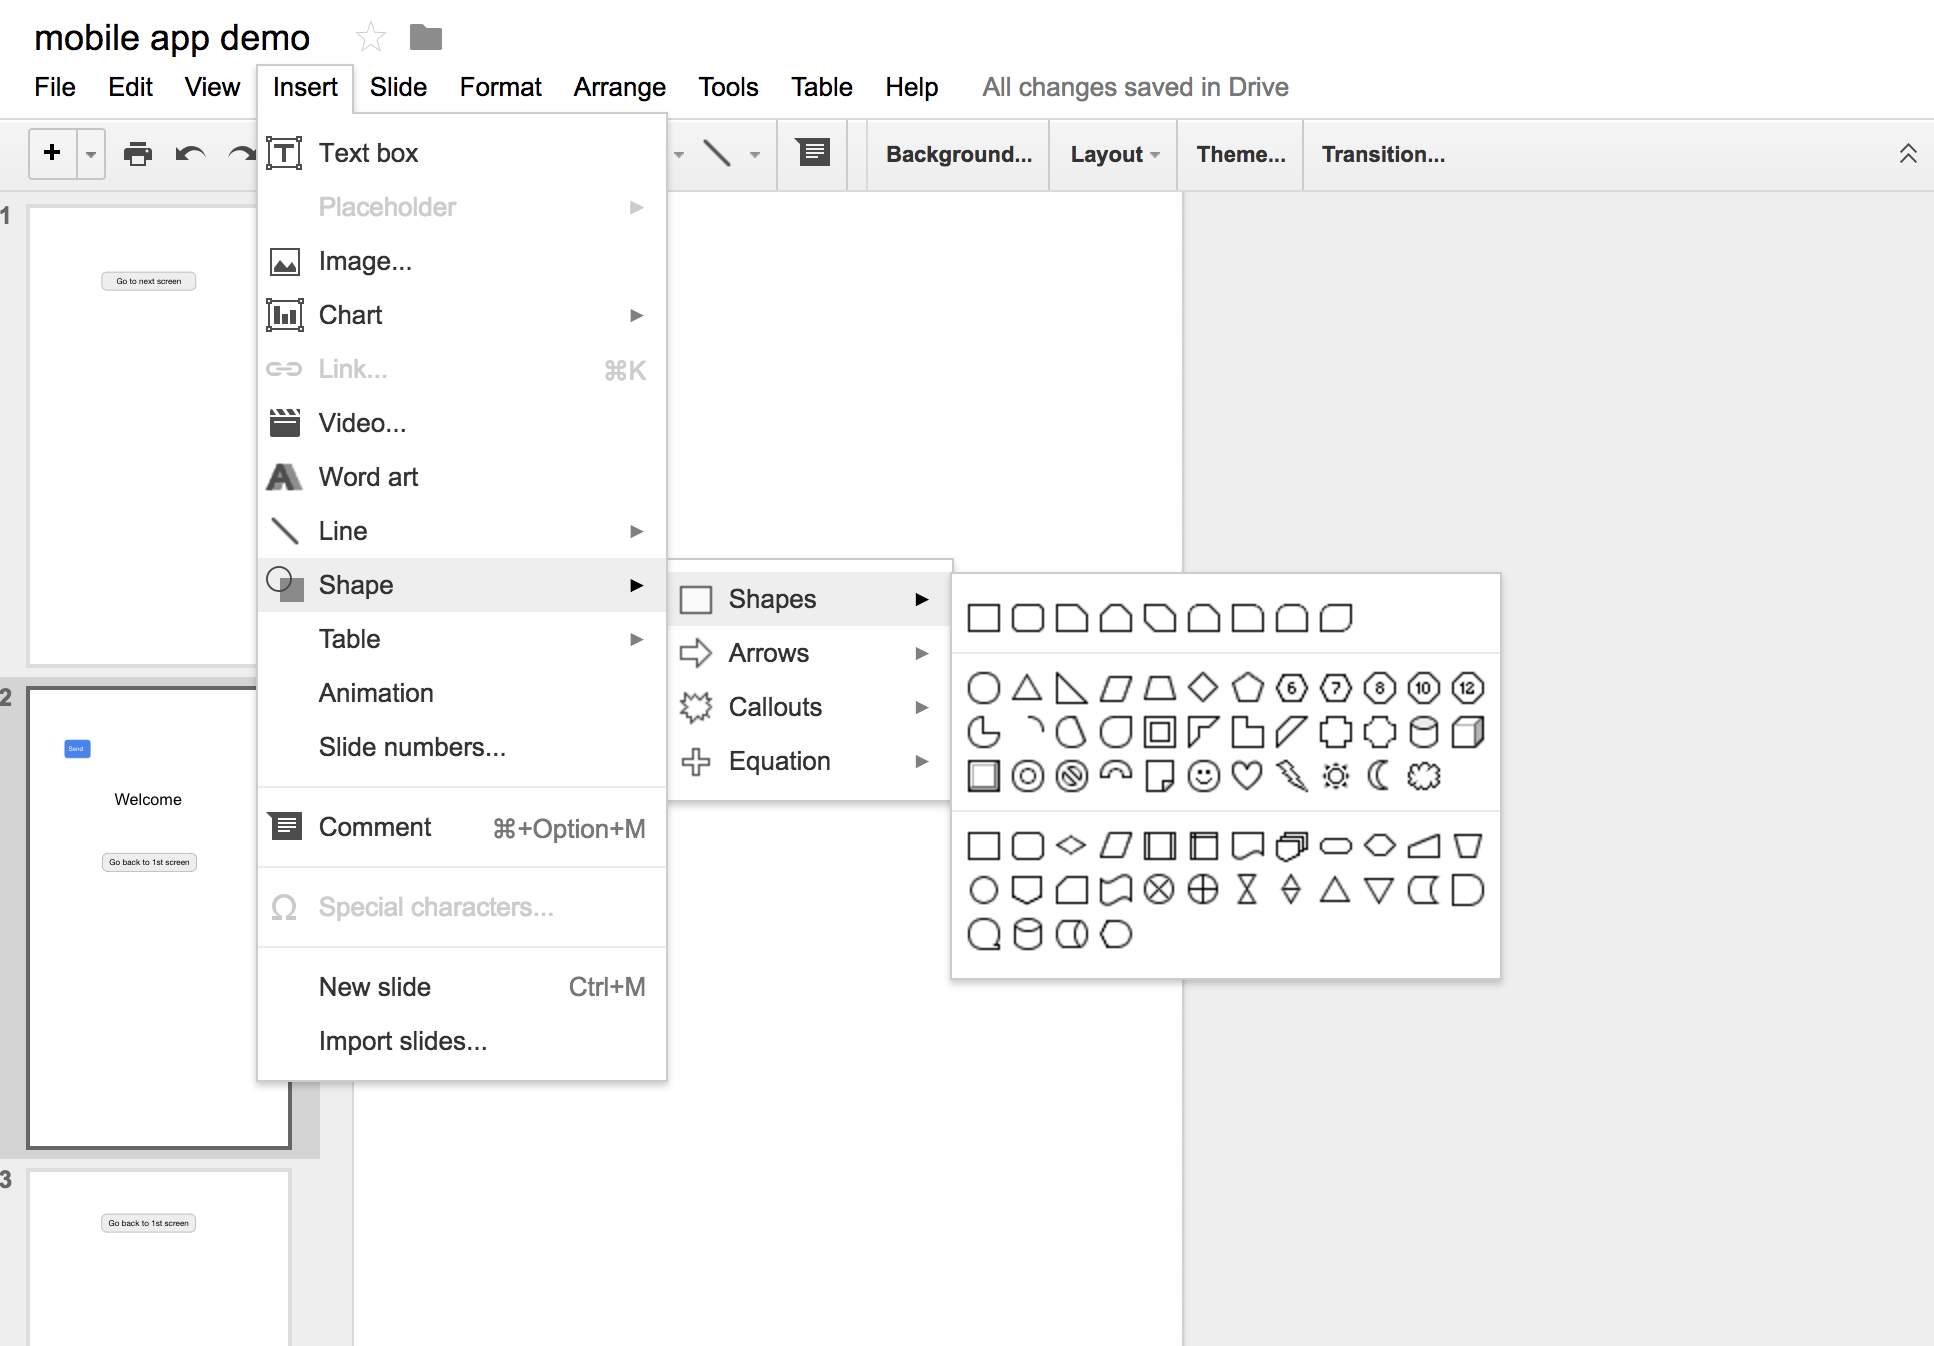This screenshot has width=1934, height=1346.
Task: Click the undo arrow icon
Action: point(189,154)
